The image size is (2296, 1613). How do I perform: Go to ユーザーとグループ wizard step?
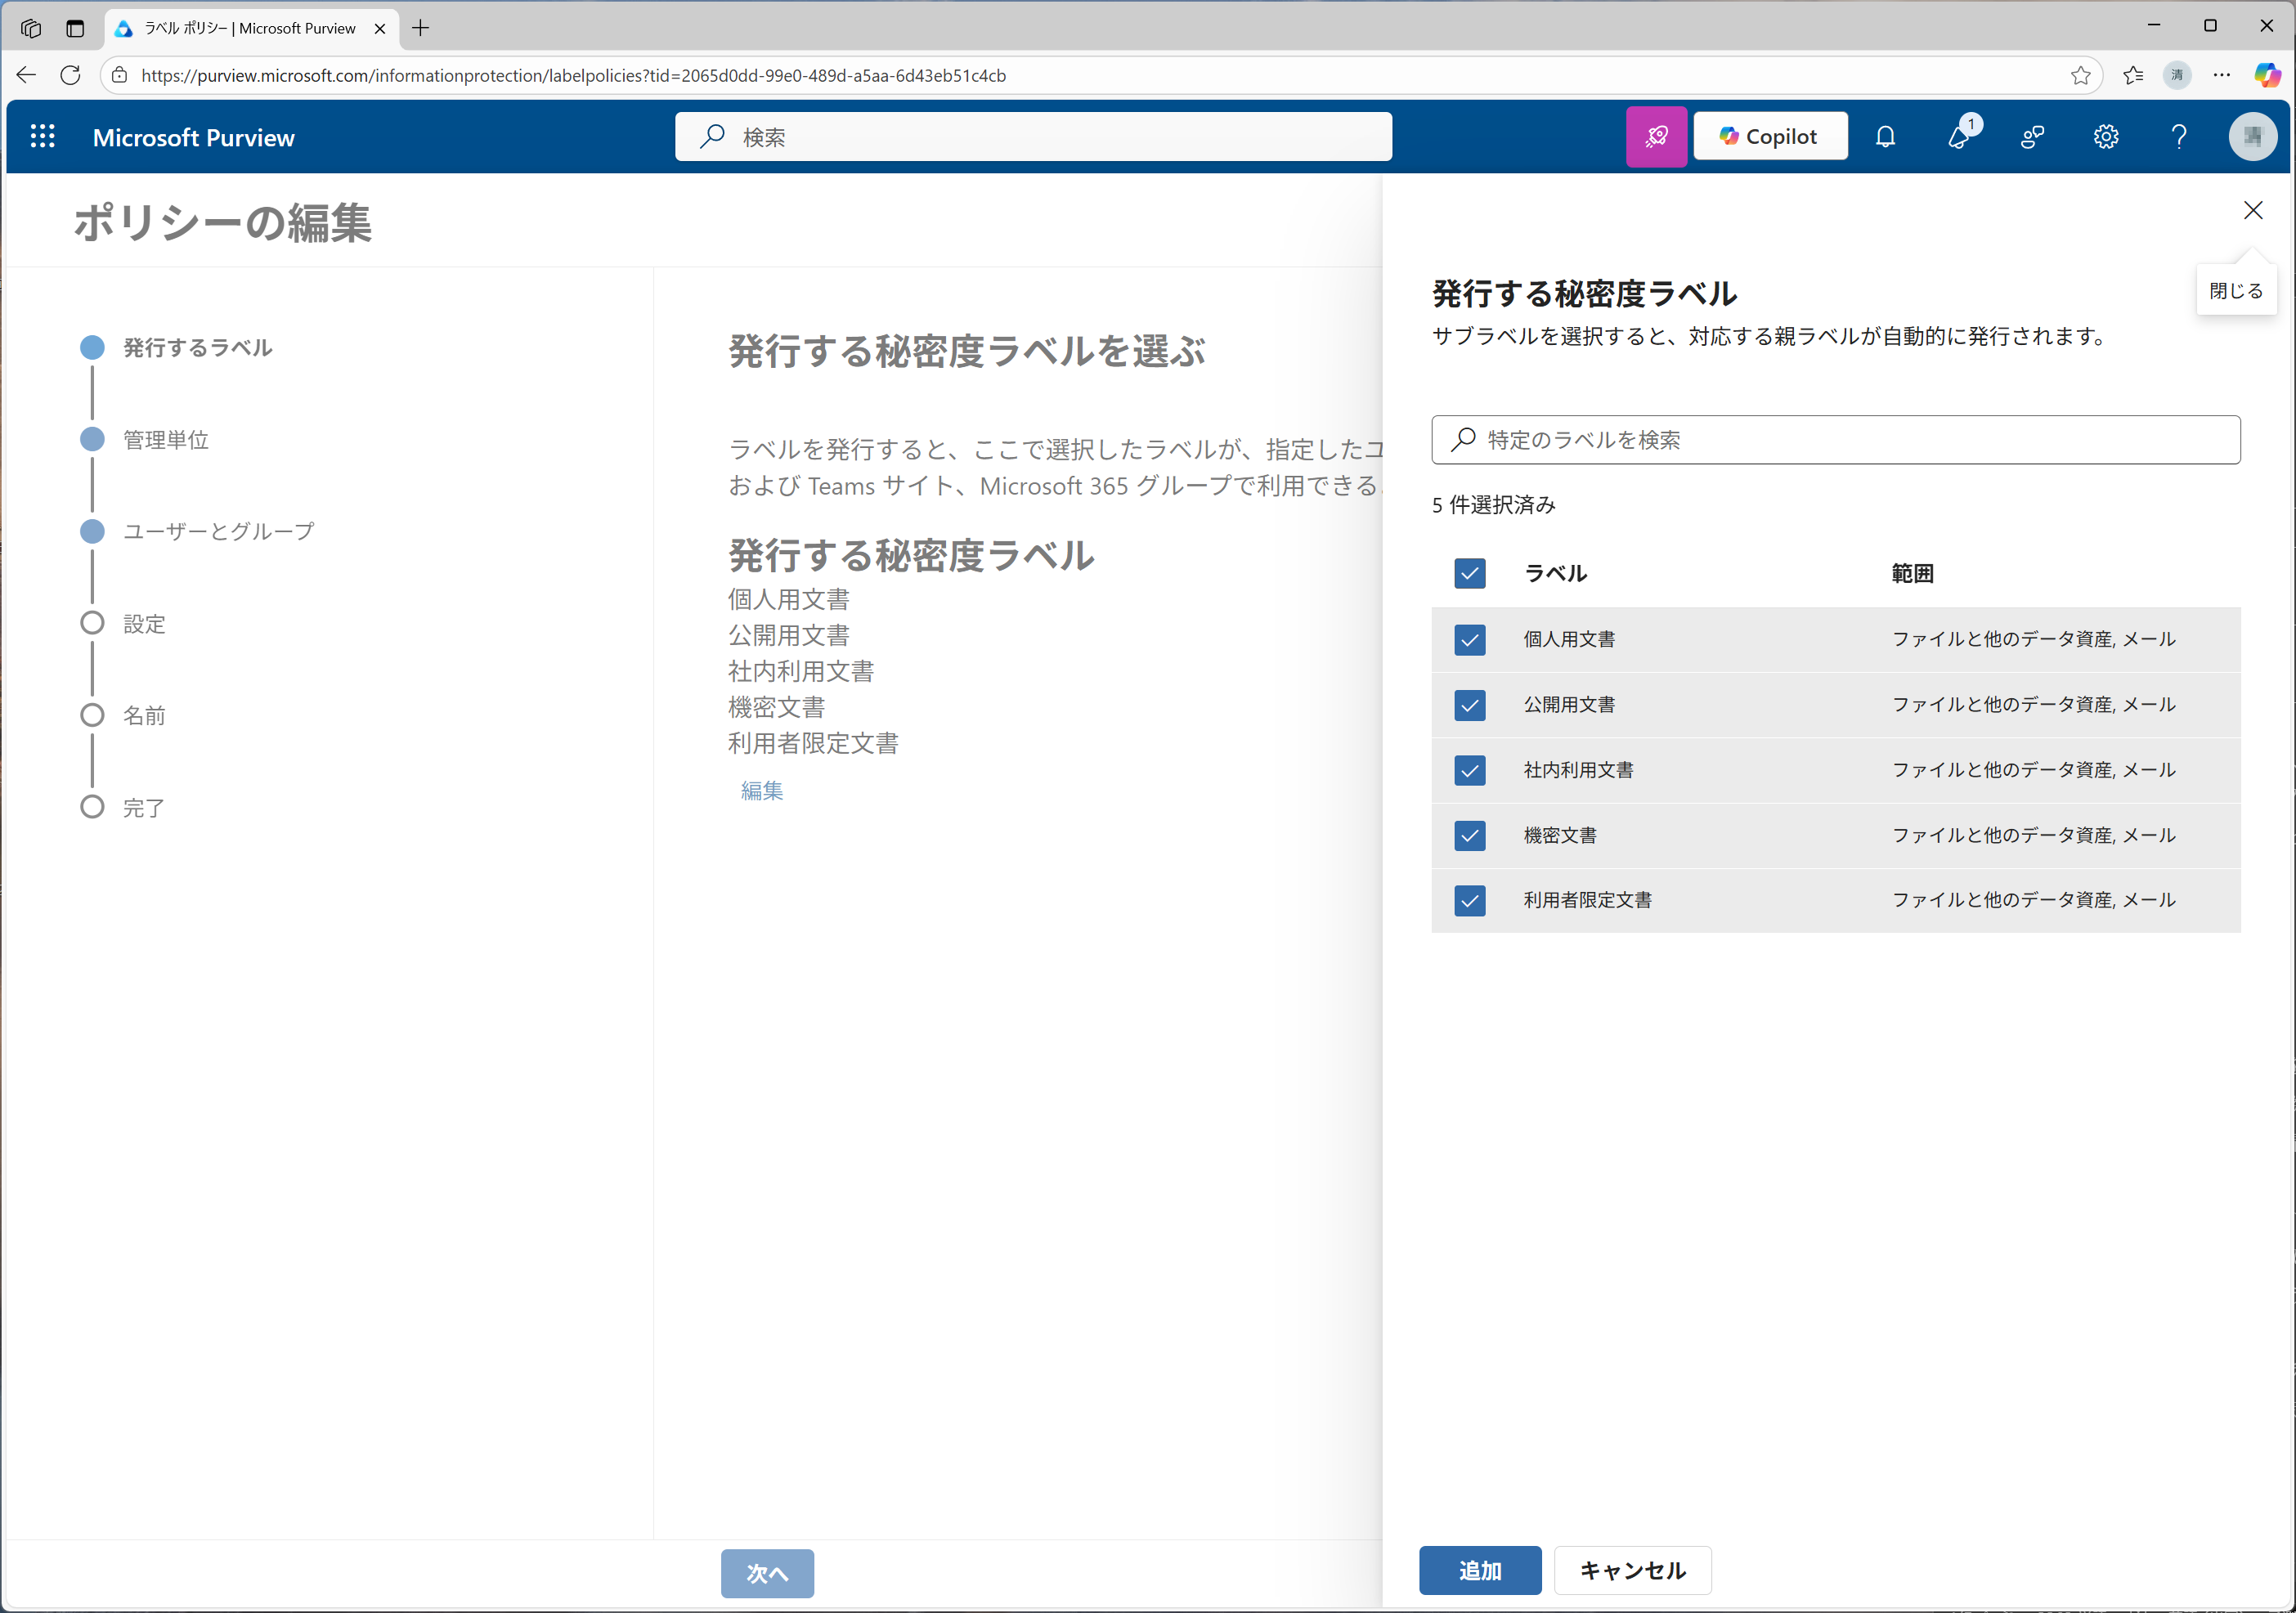coord(218,532)
